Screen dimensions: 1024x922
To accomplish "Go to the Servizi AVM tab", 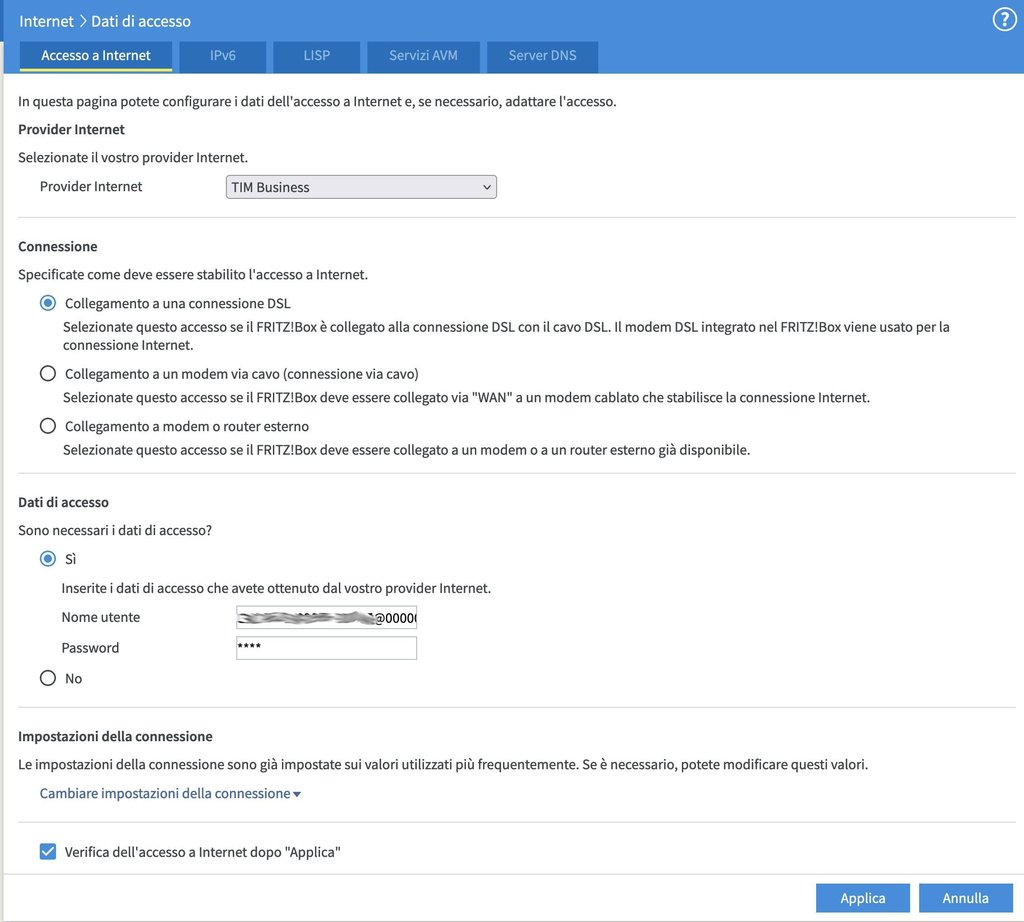I will (423, 56).
